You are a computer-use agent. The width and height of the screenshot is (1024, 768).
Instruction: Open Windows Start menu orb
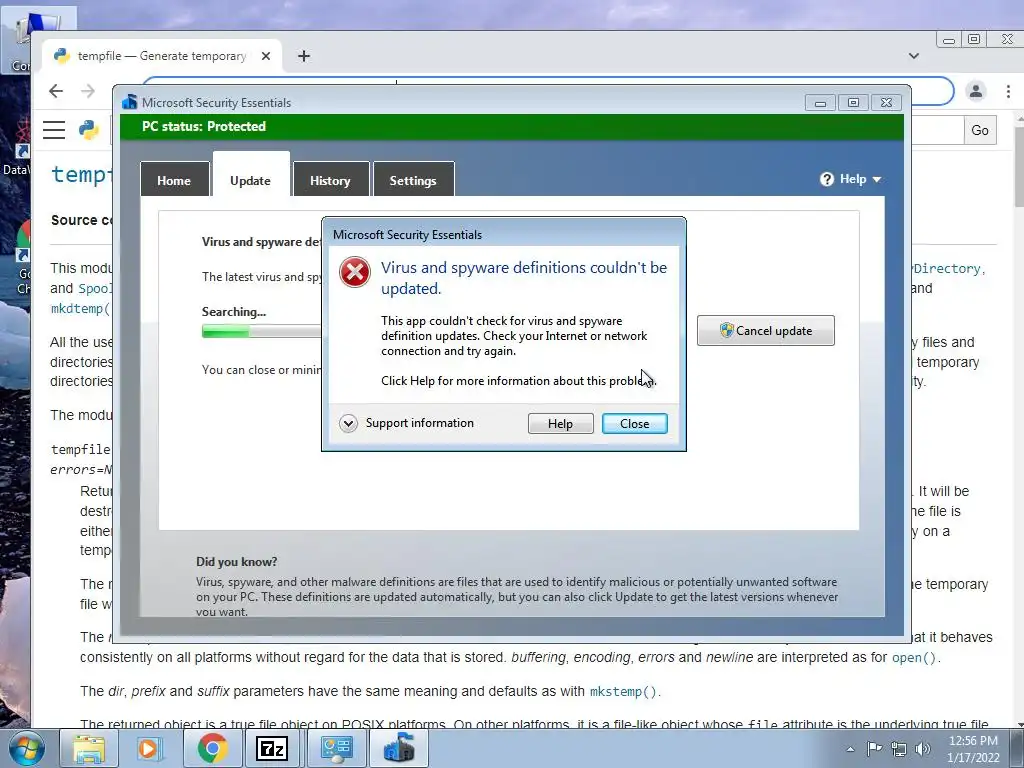pyautogui.click(x=27, y=748)
